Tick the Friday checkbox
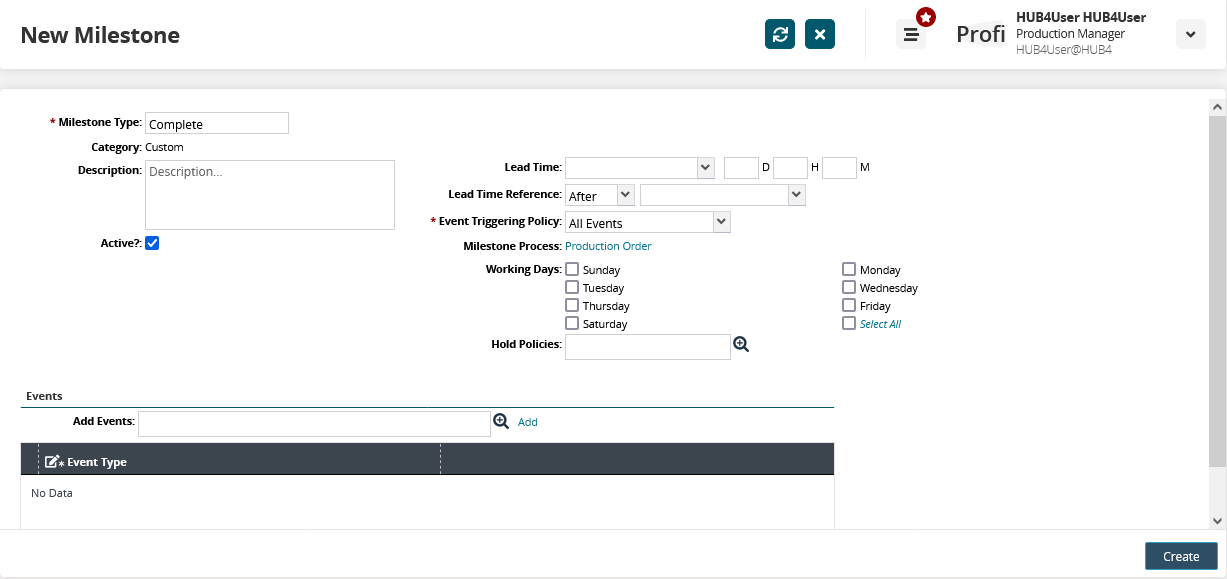 click(x=849, y=305)
